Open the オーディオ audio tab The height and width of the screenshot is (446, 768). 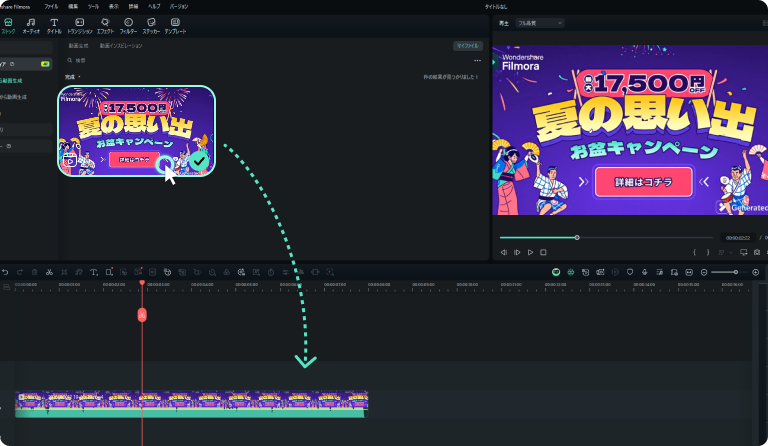(x=31, y=25)
